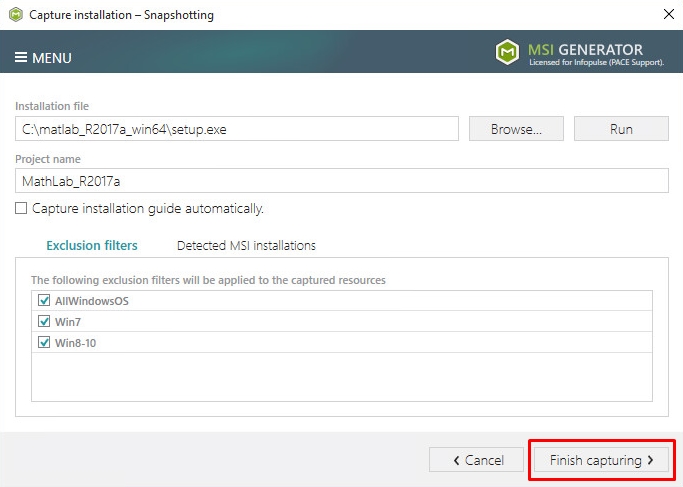Uncheck the Win7 exclusion filter

44,321
